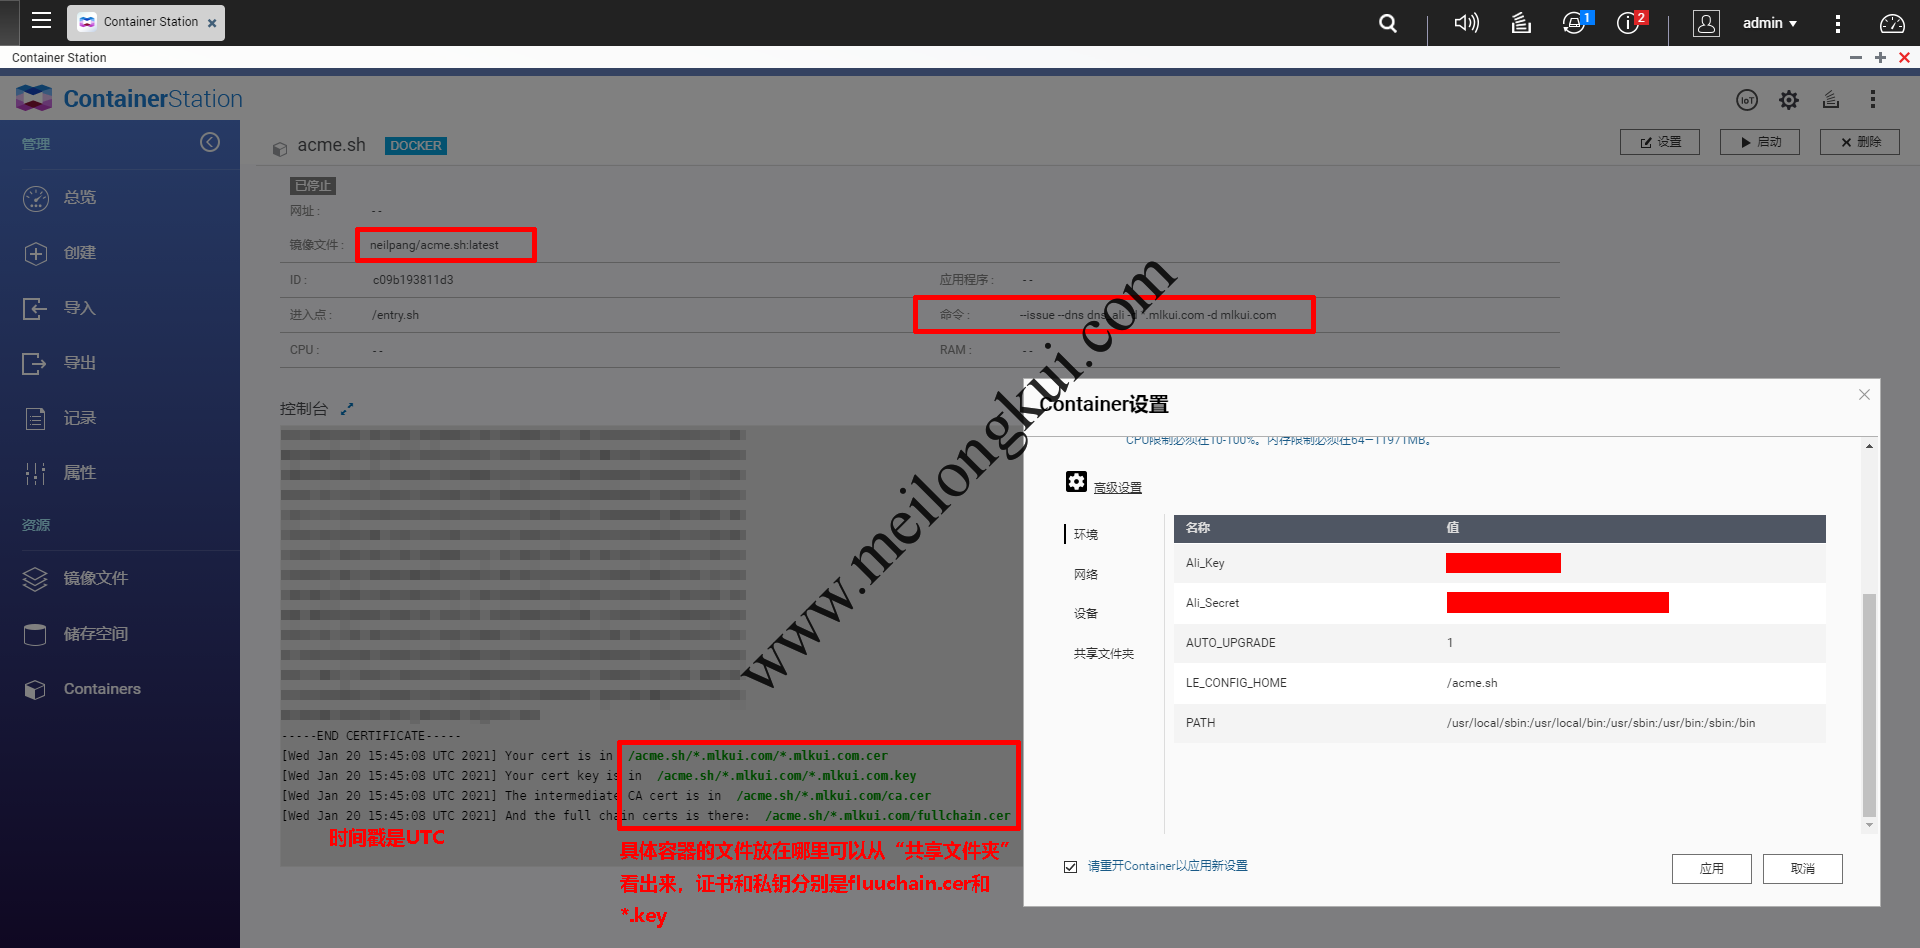1920x948 pixels.
Task: Click the entry point /entry.sh value
Action: tap(395, 315)
